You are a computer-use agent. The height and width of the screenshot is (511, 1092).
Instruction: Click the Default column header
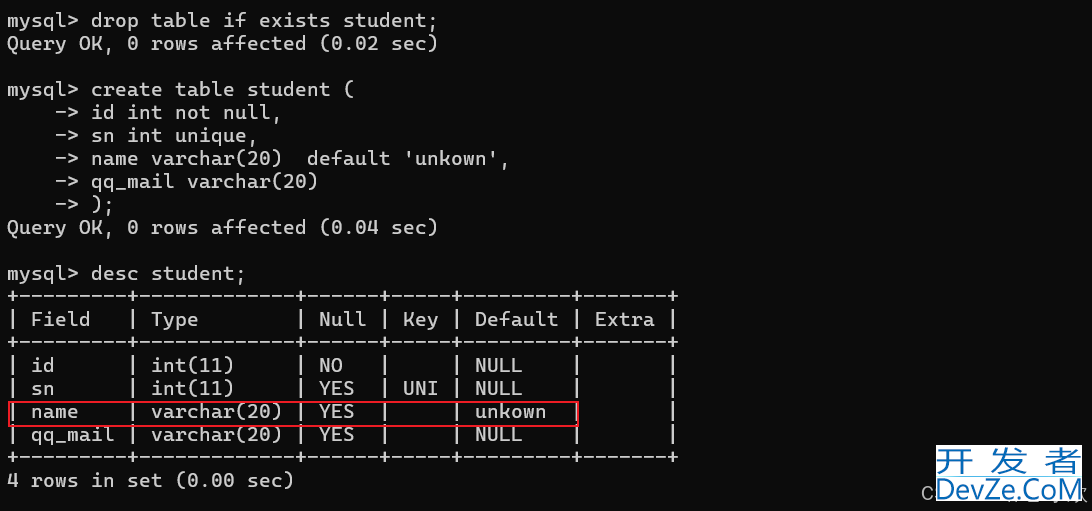tap(516, 320)
